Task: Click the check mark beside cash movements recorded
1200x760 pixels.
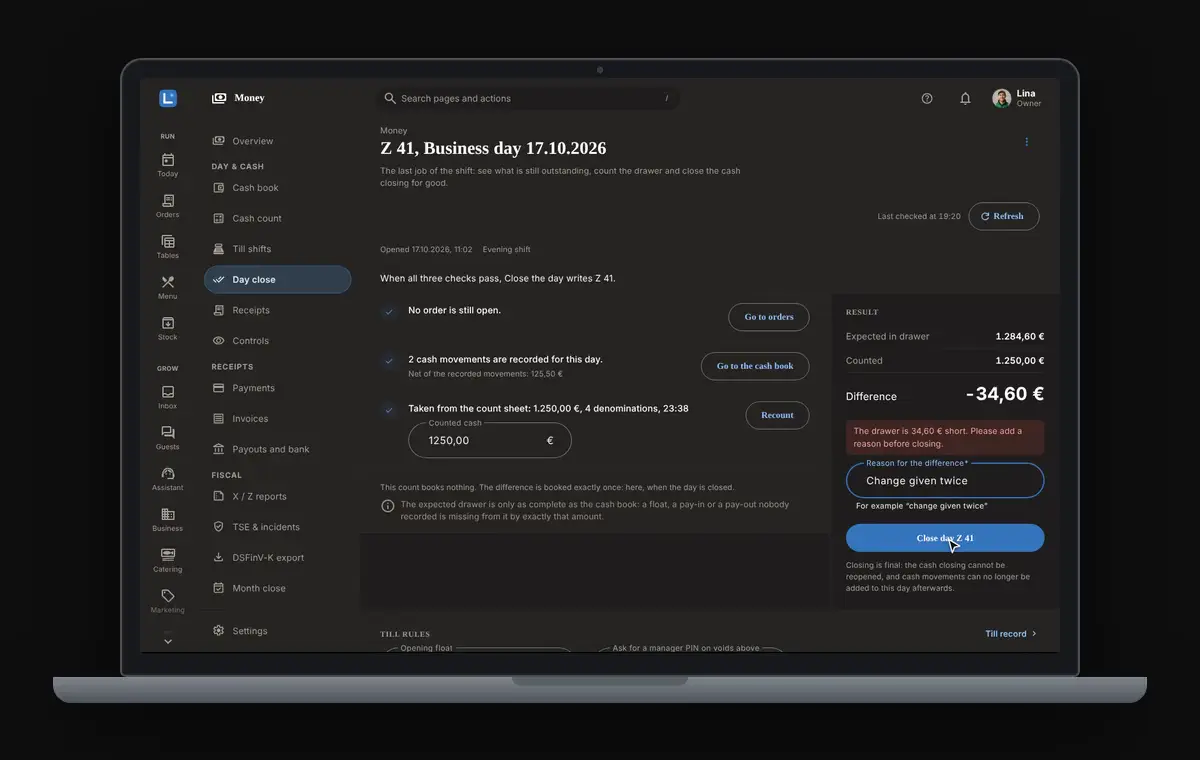Action: (x=389, y=361)
